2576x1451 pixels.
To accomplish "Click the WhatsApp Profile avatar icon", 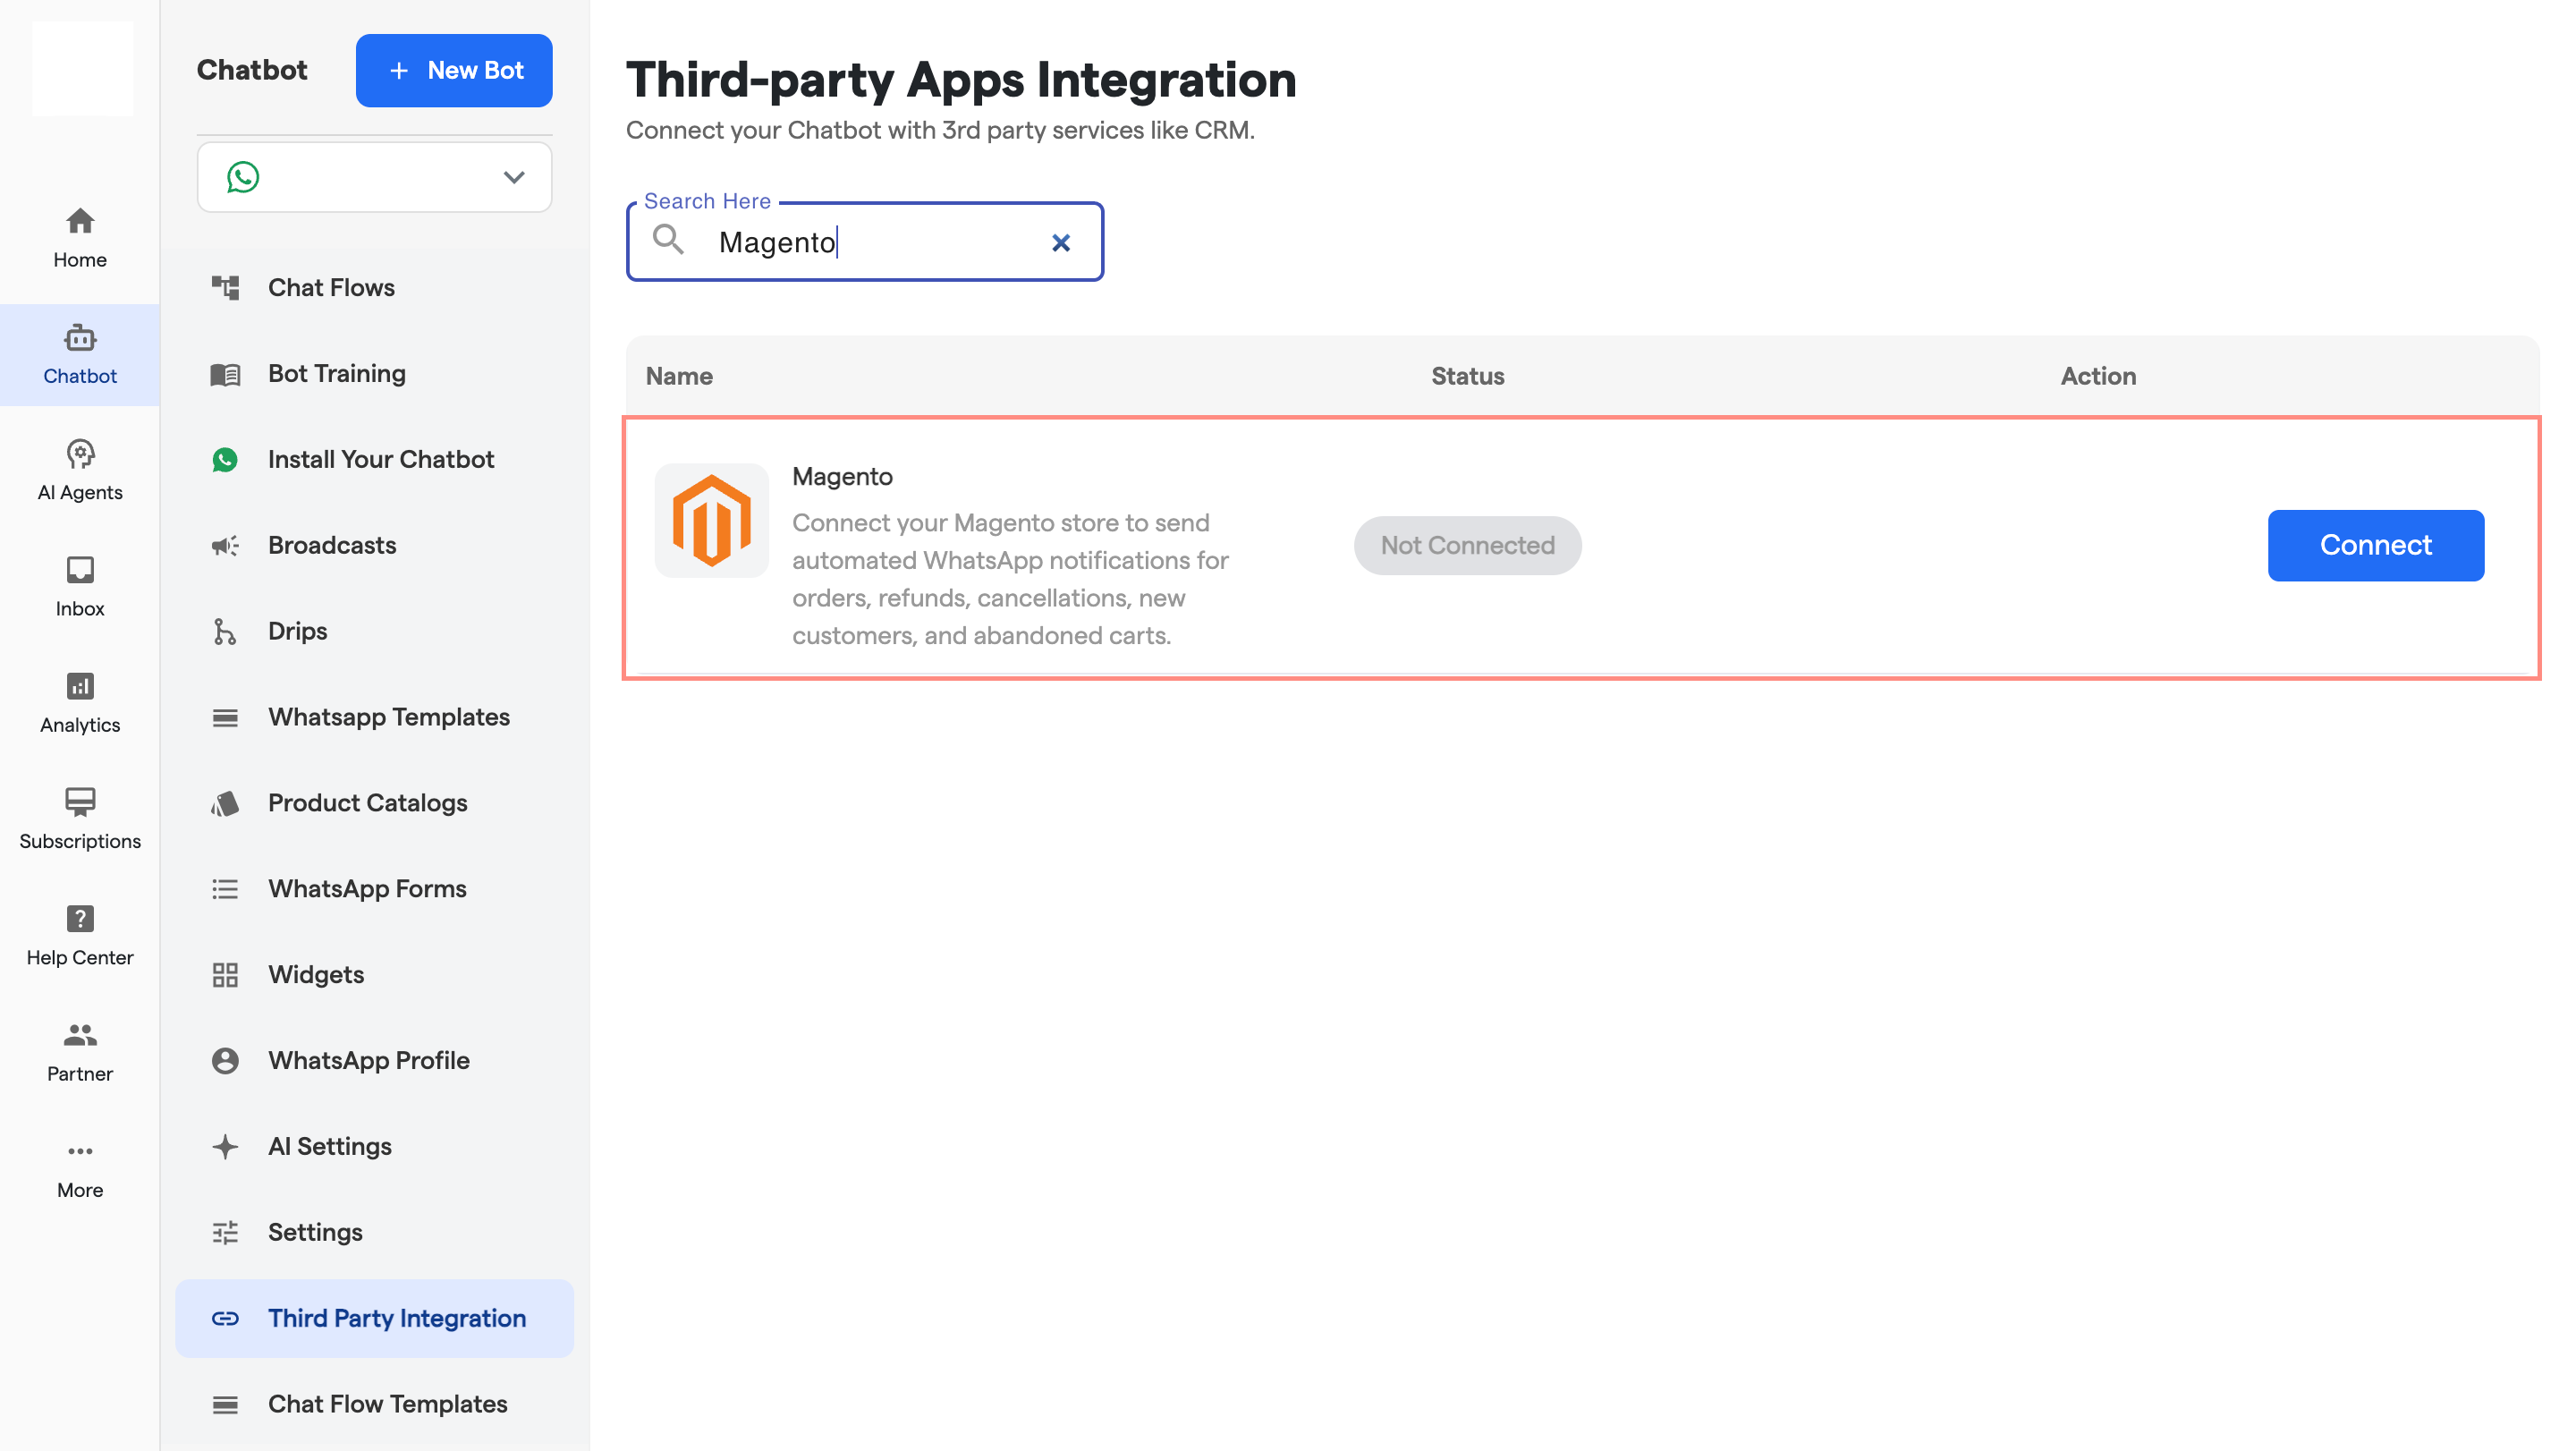I will pos(225,1061).
